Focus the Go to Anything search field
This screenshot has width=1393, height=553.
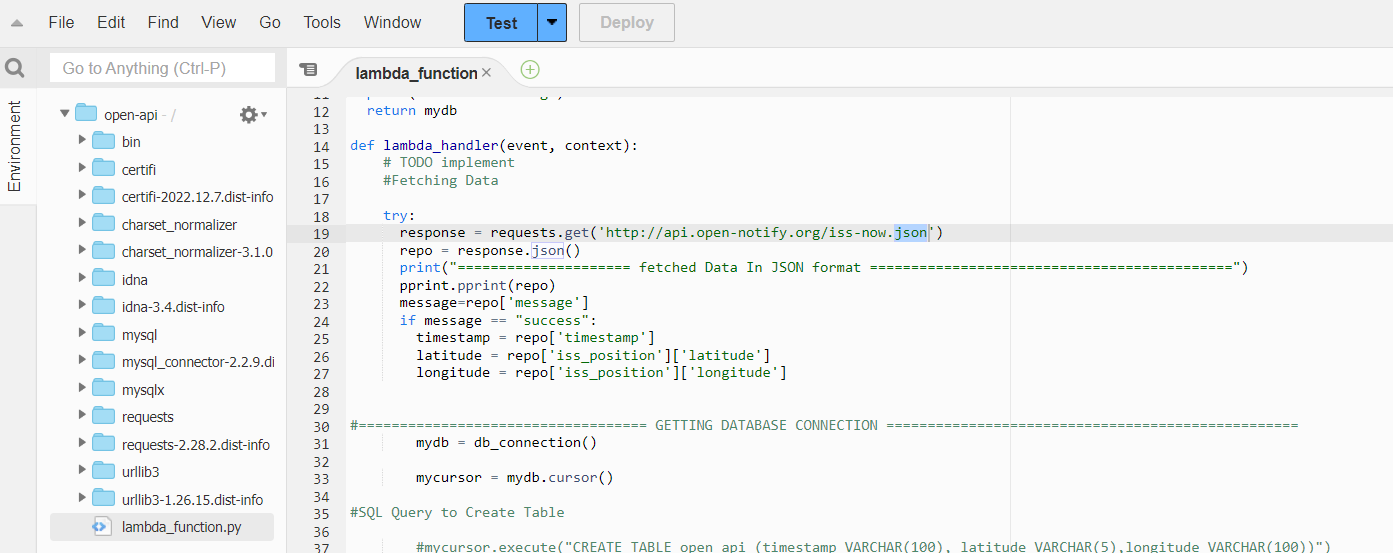(x=162, y=68)
